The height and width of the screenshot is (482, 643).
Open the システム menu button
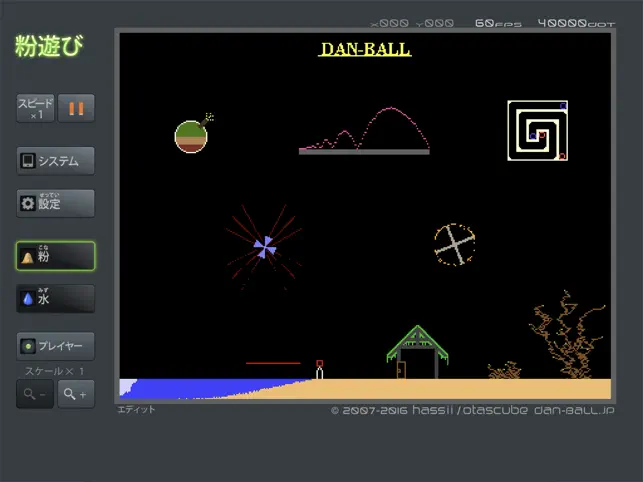pyautogui.click(x=55, y=161)
